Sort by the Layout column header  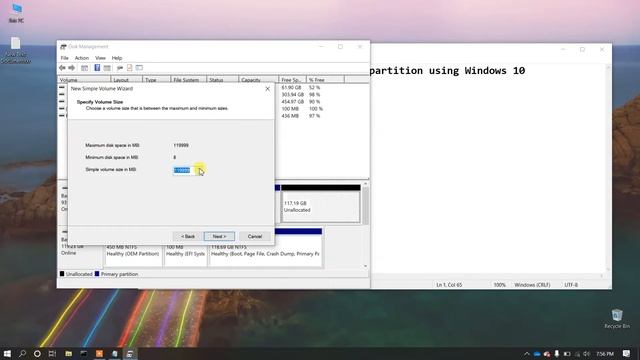click(x=126, y=80)
